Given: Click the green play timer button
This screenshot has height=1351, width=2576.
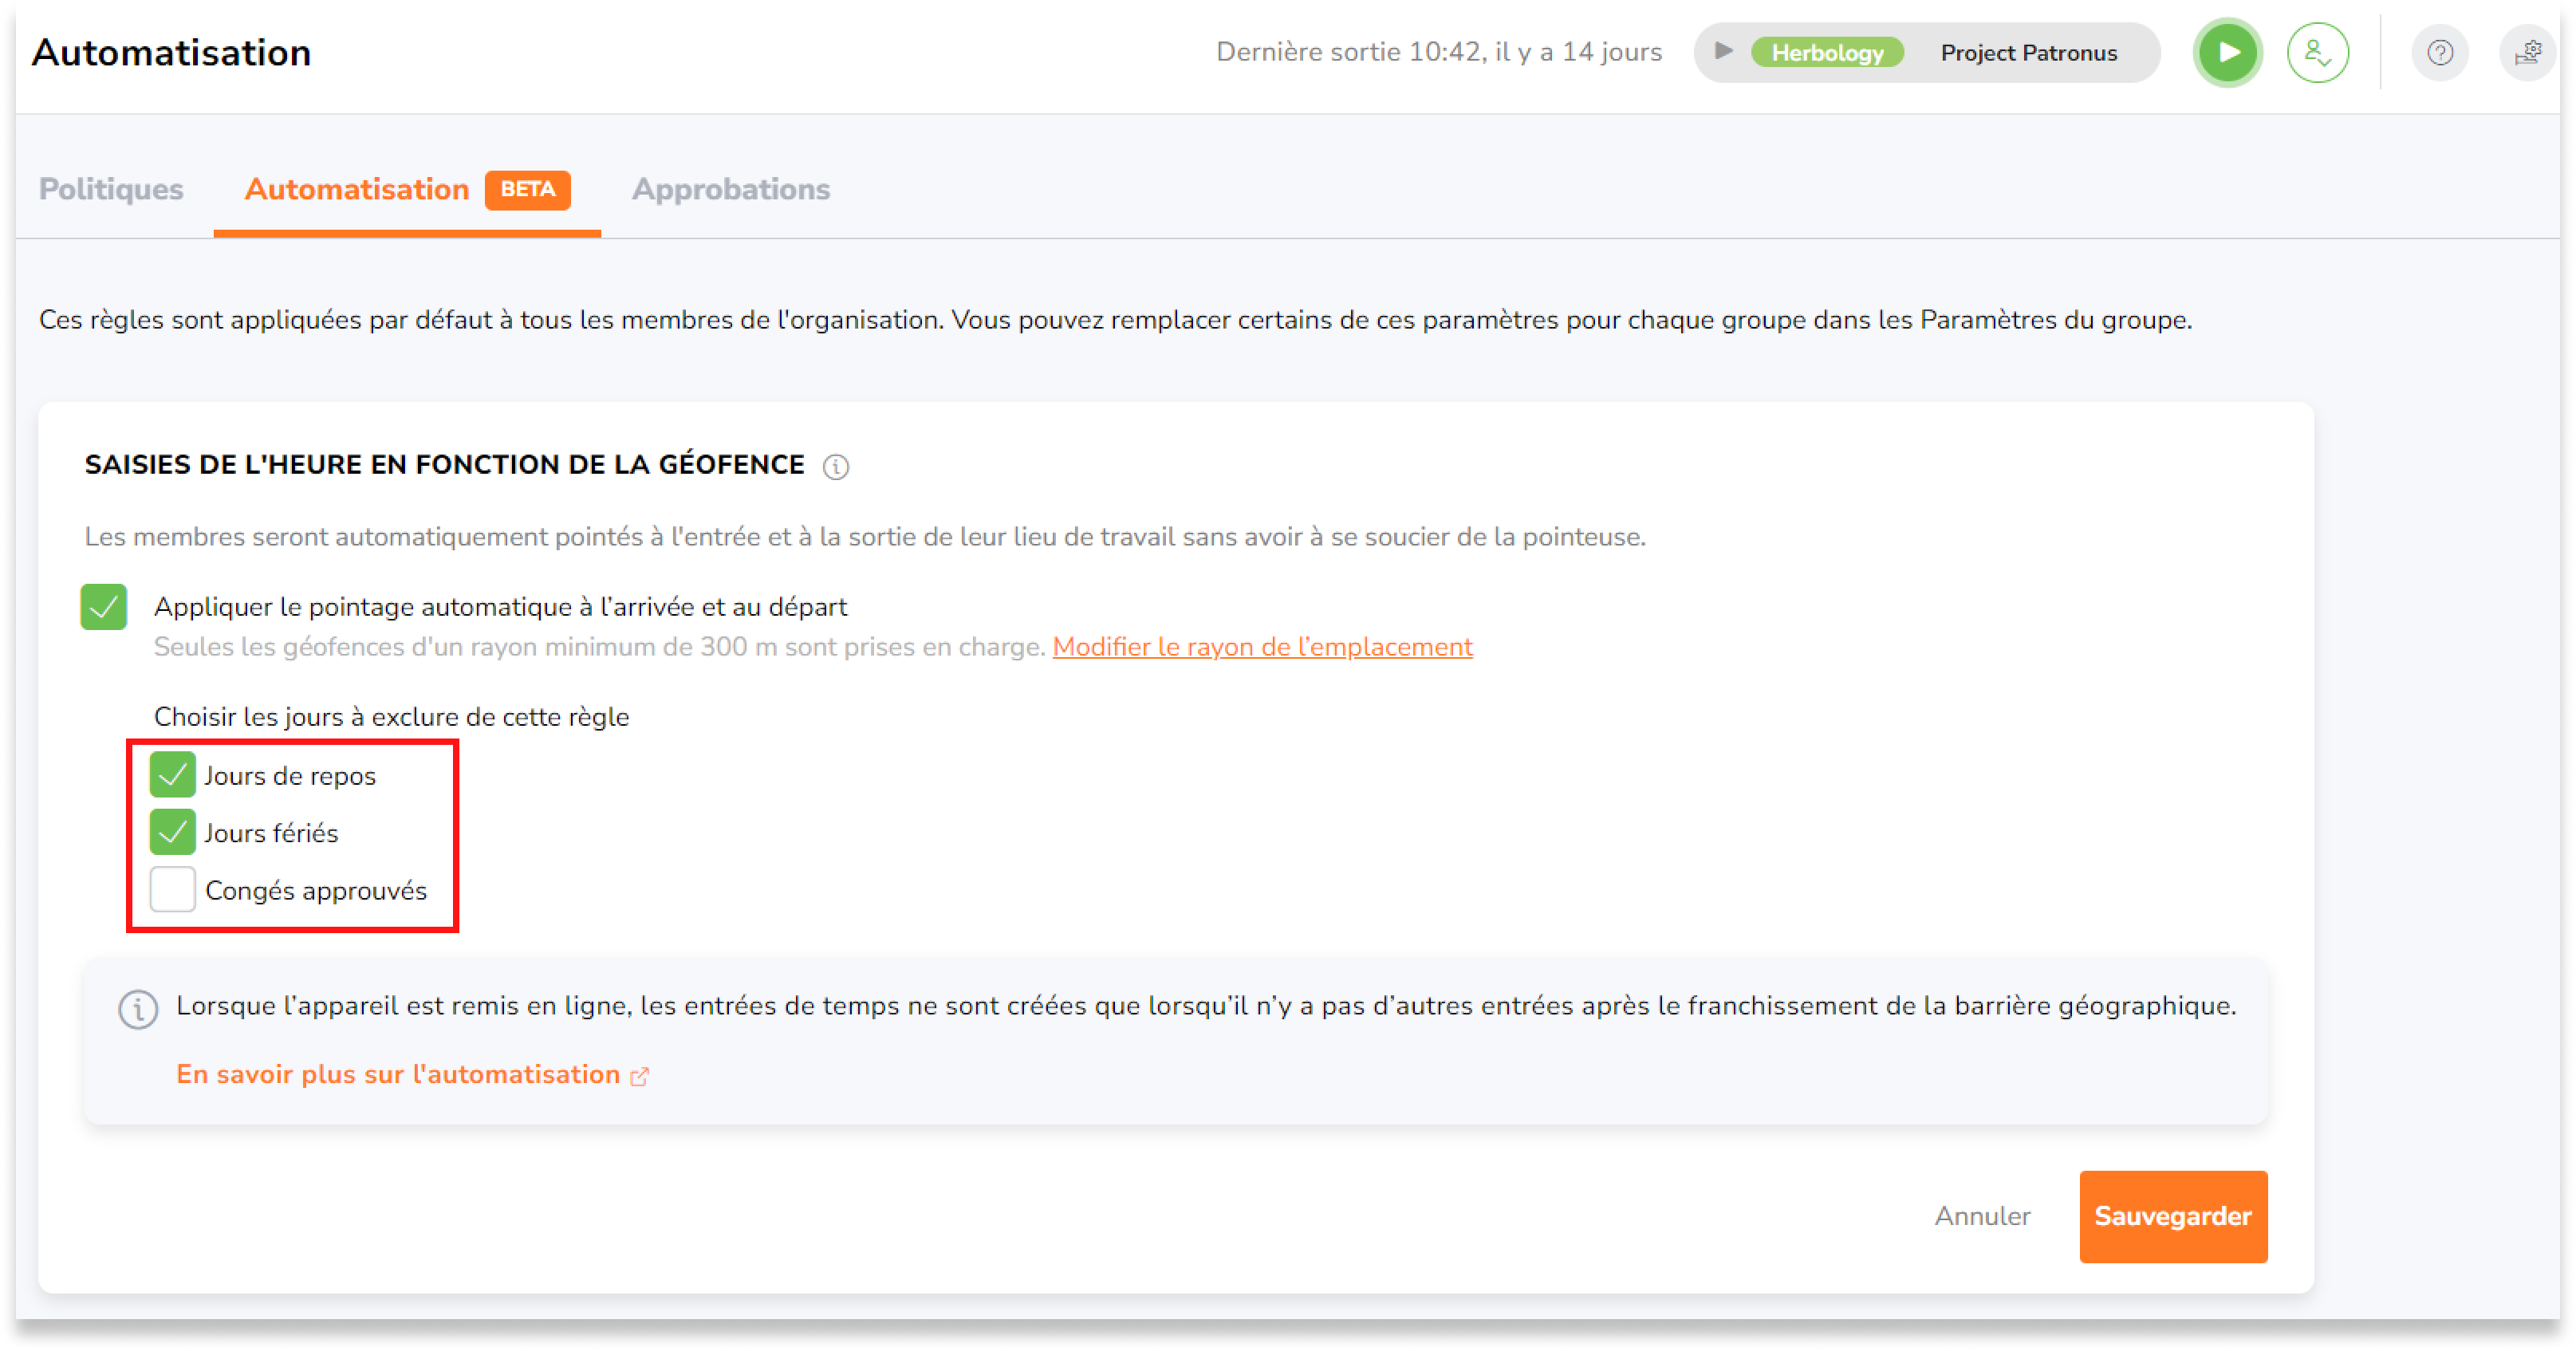Looking at the screenshot, I should tap(2227, 53).
